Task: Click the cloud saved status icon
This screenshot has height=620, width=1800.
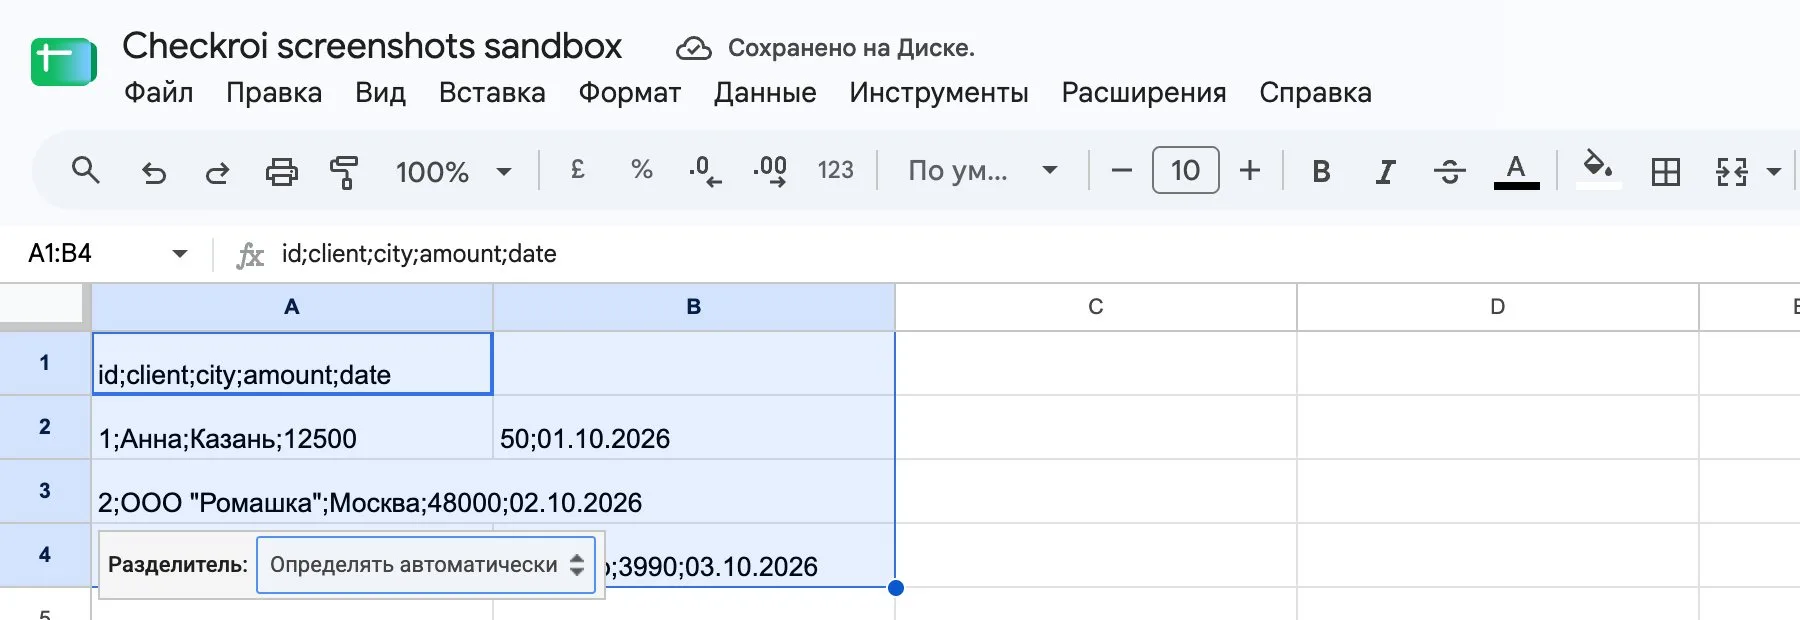Action: (x=693, y=48)
